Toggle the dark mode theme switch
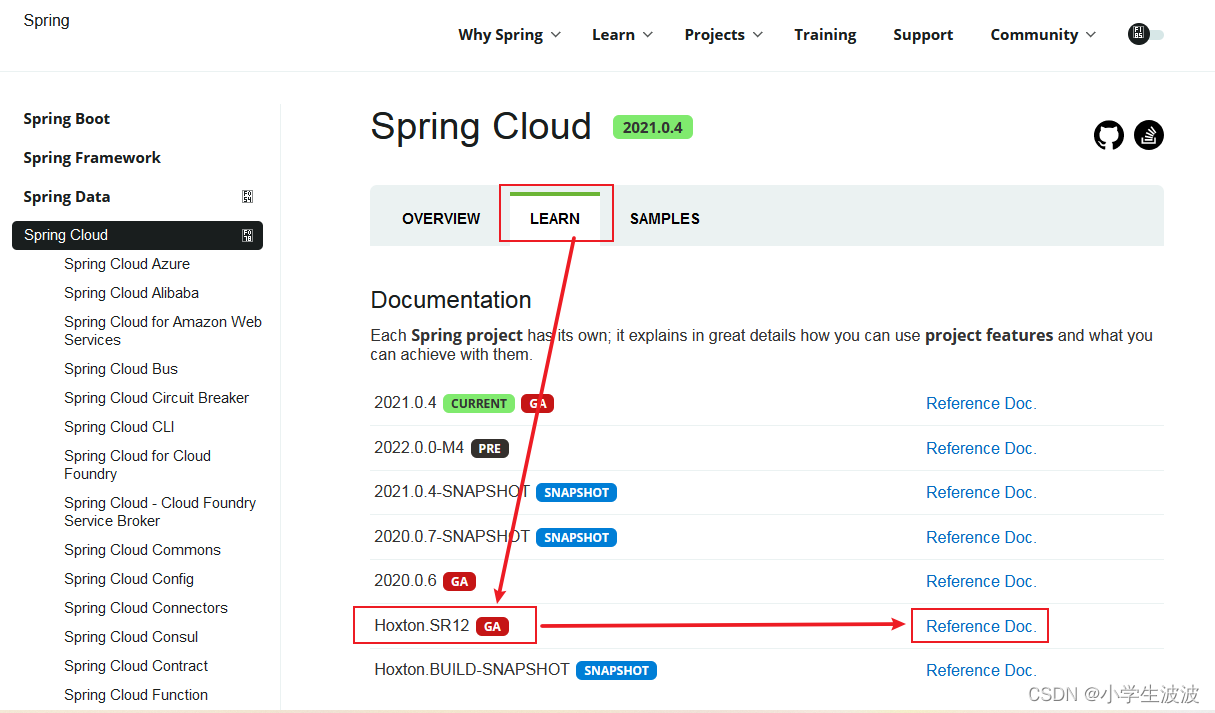This screenshot has height=713, width=1215. click(1146, 34)
